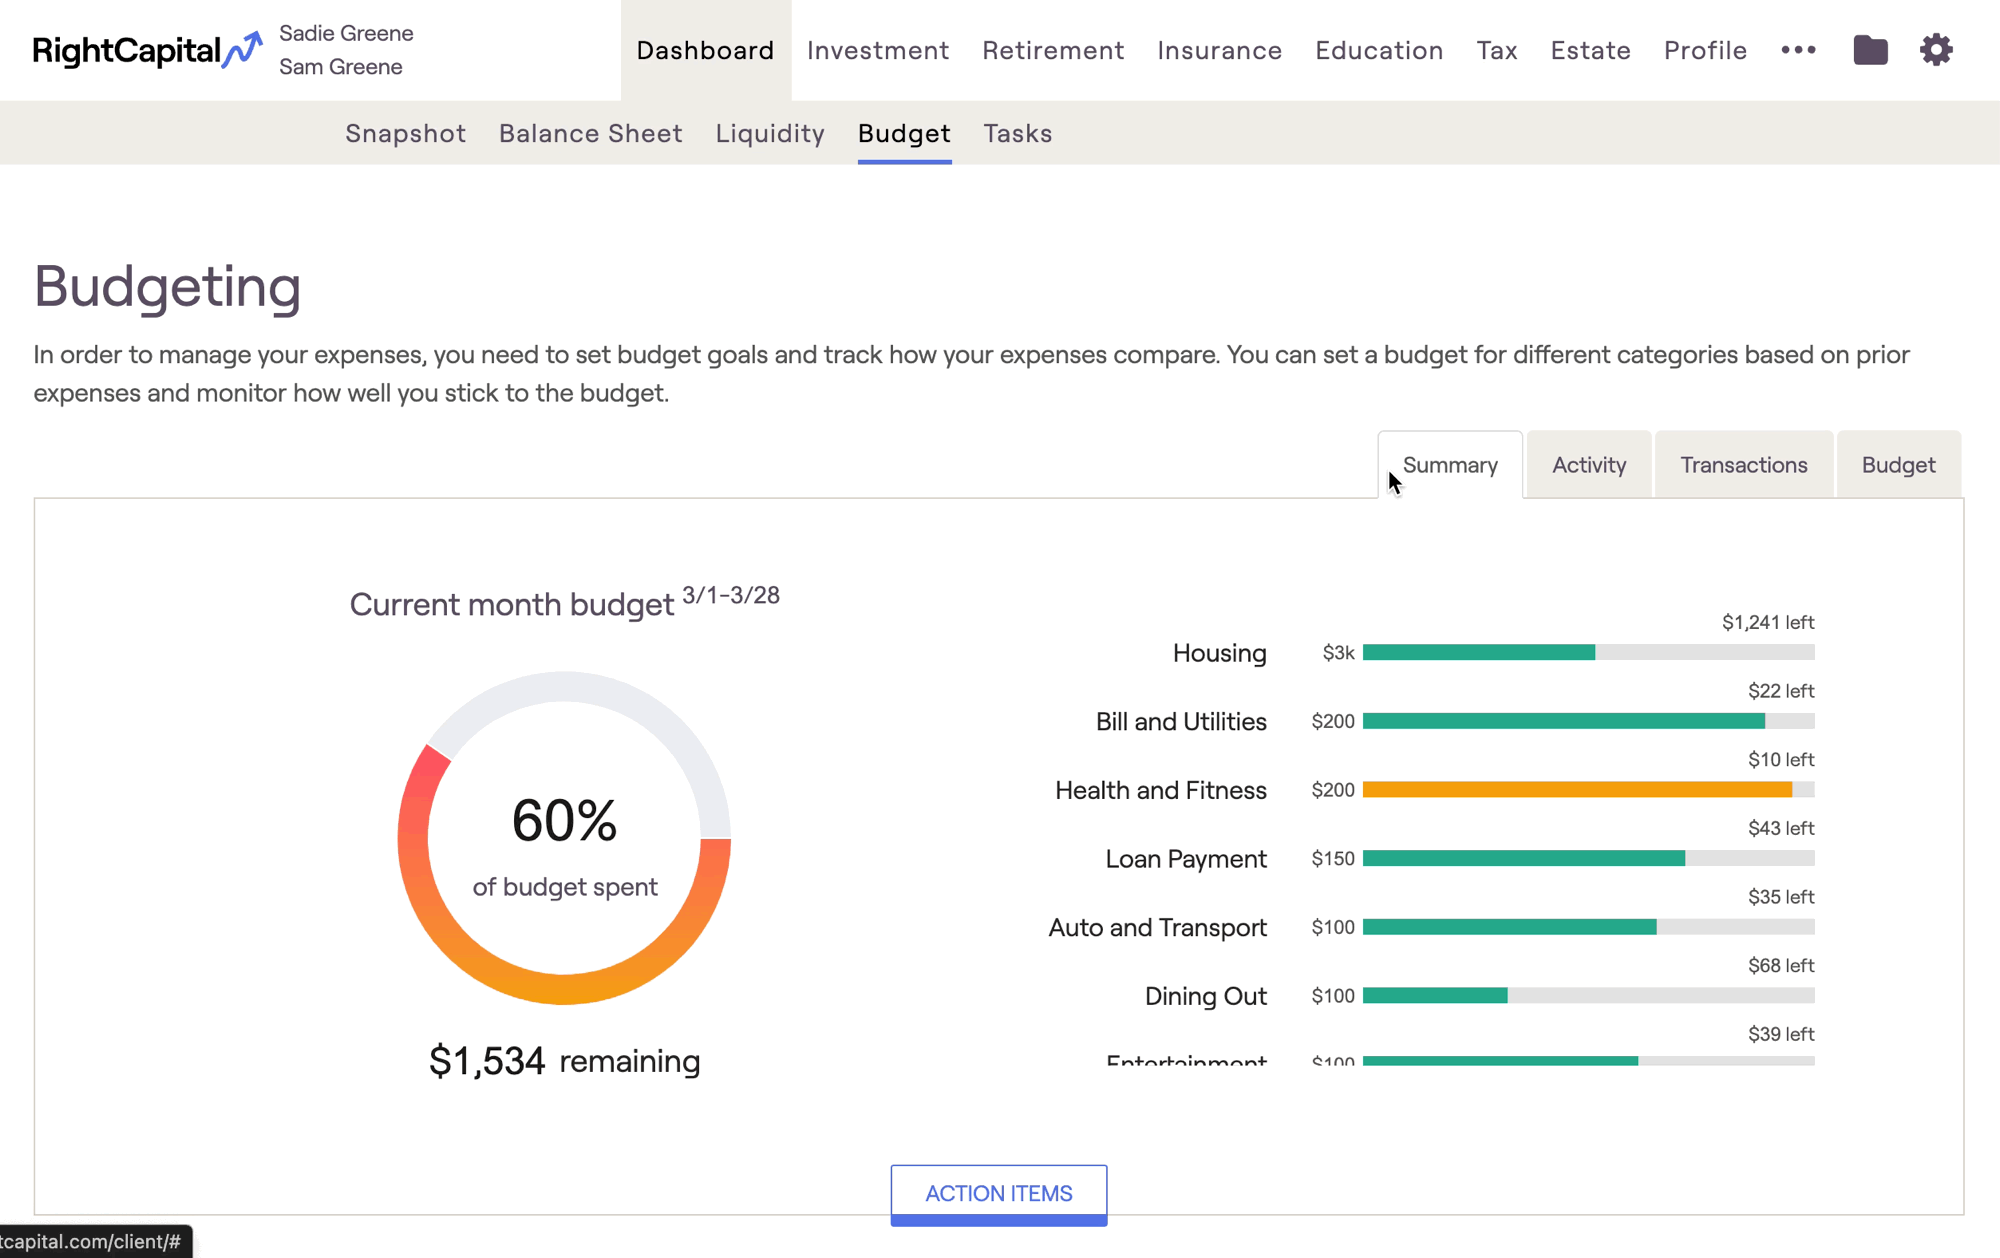Open the folder vault icon
The width and height of the screenshot is (2000, 1258).
pos(1870,50)
